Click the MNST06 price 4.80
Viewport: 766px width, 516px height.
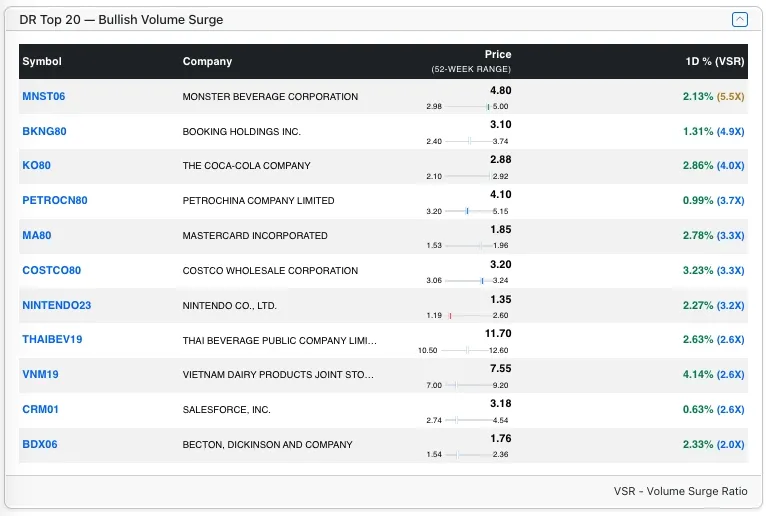pyautogui.click(x=501, y=90)
